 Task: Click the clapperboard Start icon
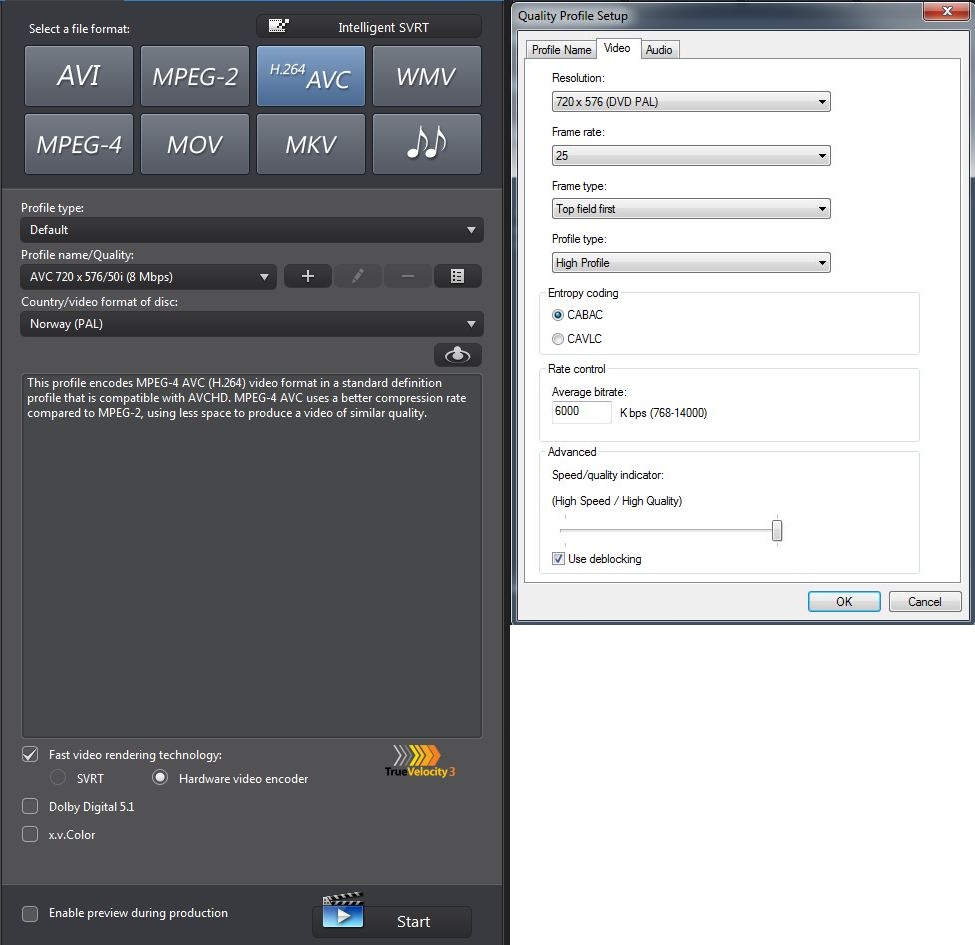(x=343, y=910)
